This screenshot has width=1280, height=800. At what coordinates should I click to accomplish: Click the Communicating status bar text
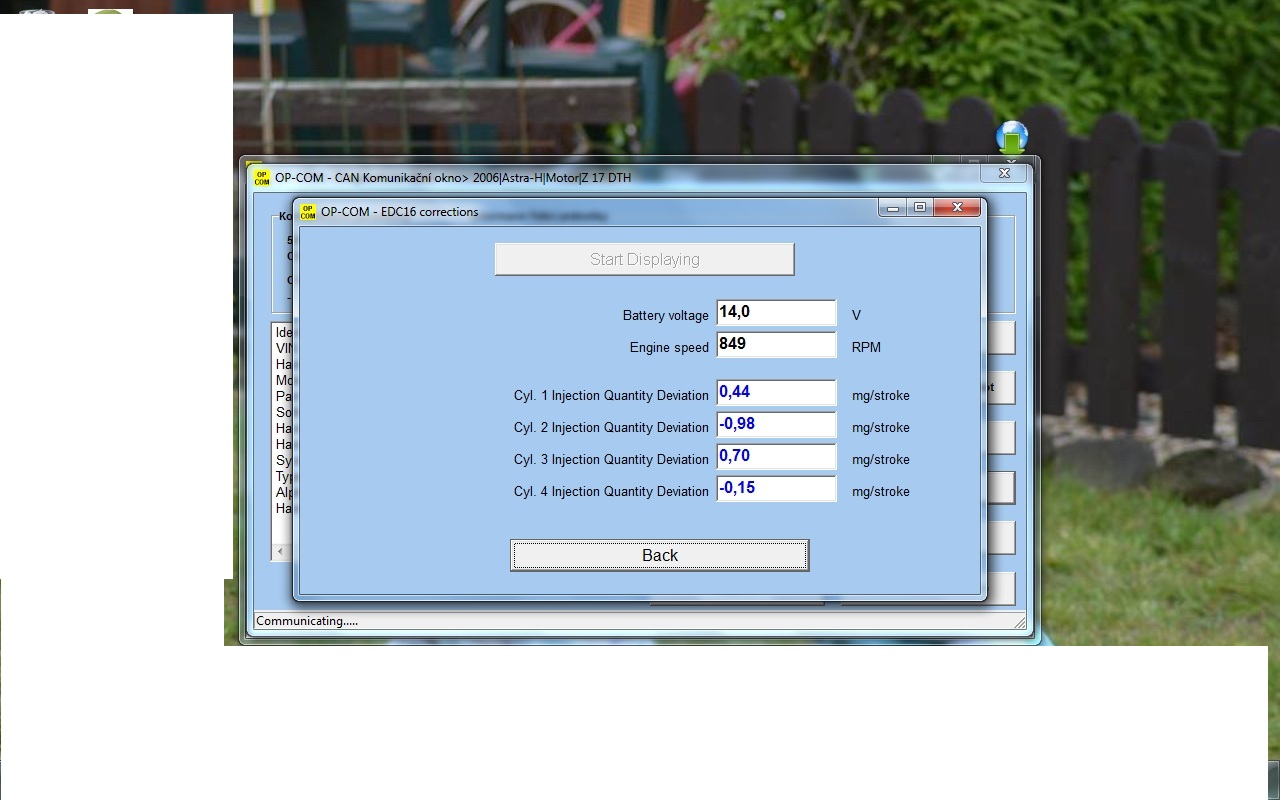tap(307, 621)
